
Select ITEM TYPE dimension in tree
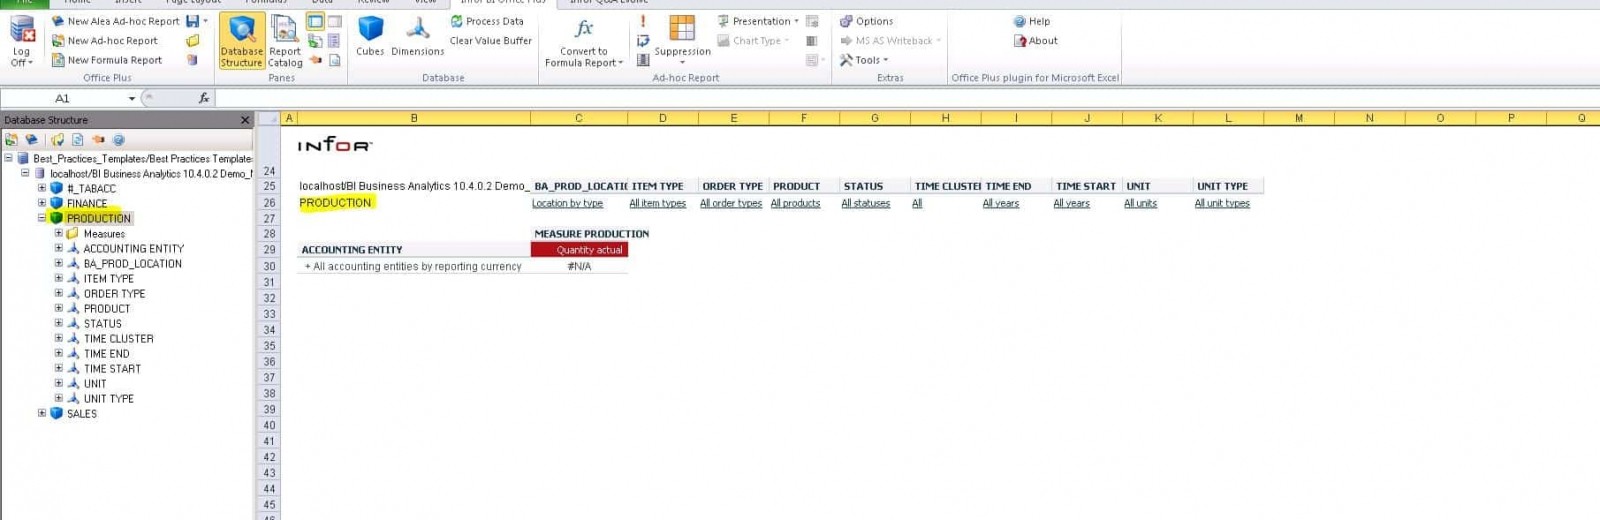point(109,279)
